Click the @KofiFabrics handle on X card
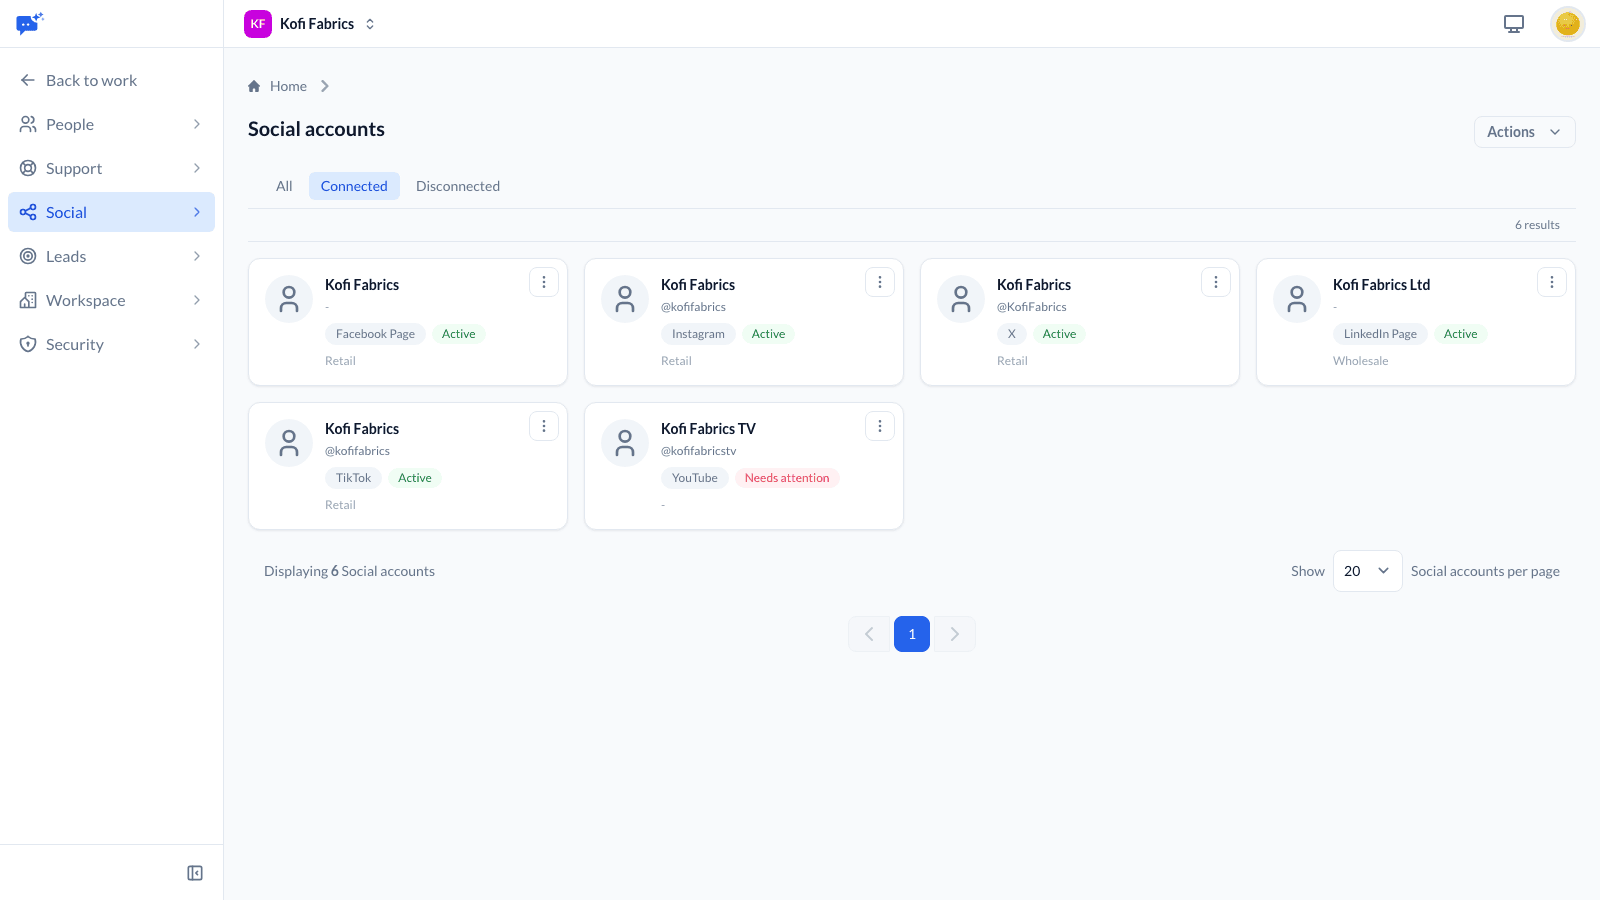 [1032, 307]
